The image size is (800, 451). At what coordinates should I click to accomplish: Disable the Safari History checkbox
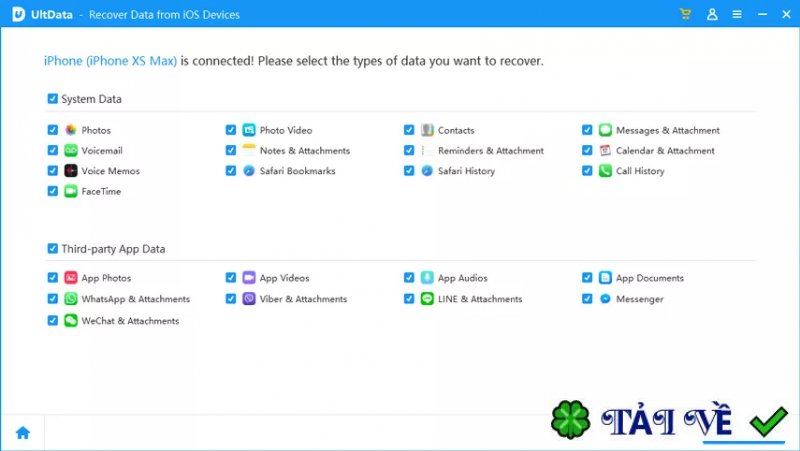[409, 171]
